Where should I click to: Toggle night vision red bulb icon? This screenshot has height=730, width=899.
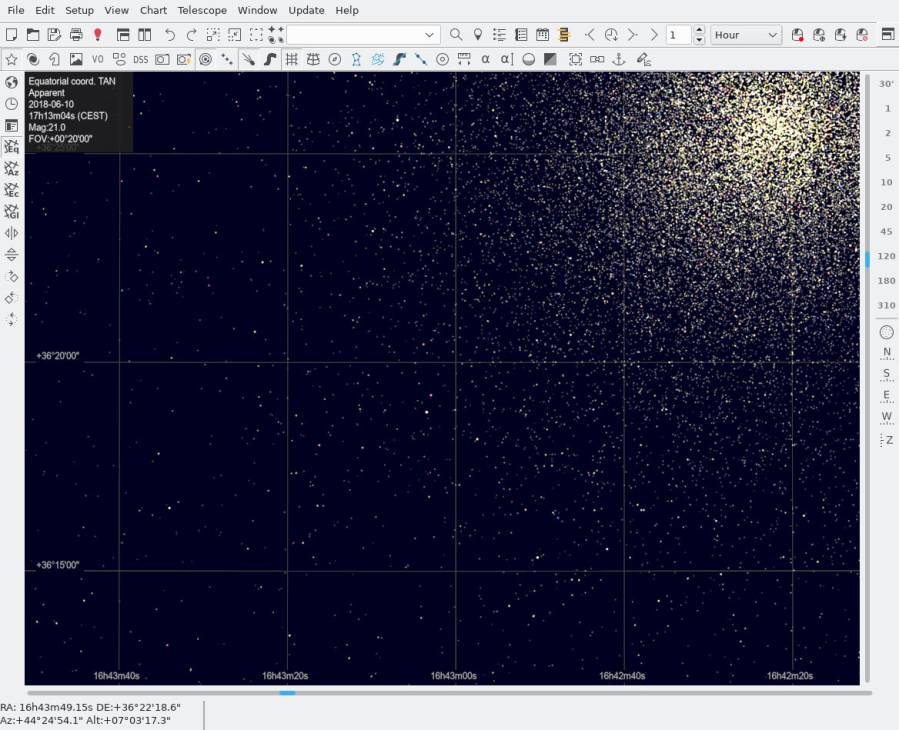click(97, 35)
